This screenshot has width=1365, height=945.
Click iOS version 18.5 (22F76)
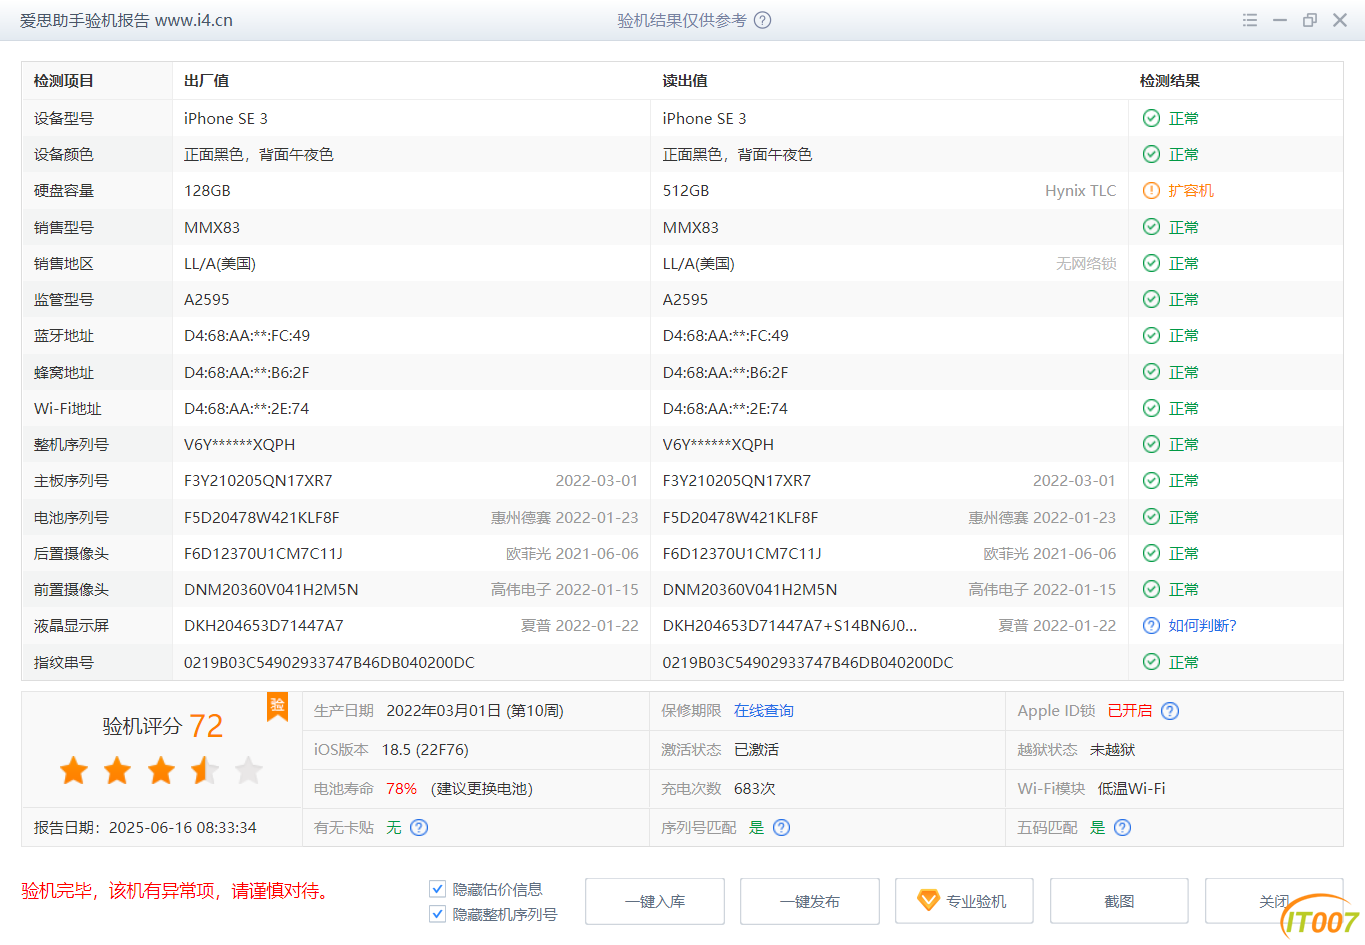click(x=425, y=749)
